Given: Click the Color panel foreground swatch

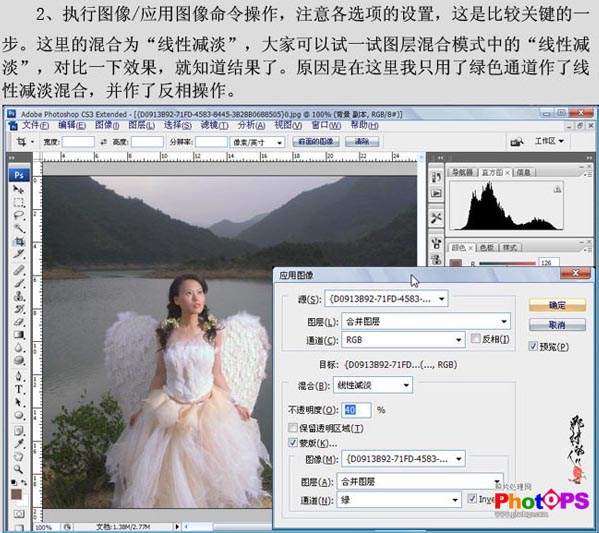Looking at the screenshot, I should [456, 263].
